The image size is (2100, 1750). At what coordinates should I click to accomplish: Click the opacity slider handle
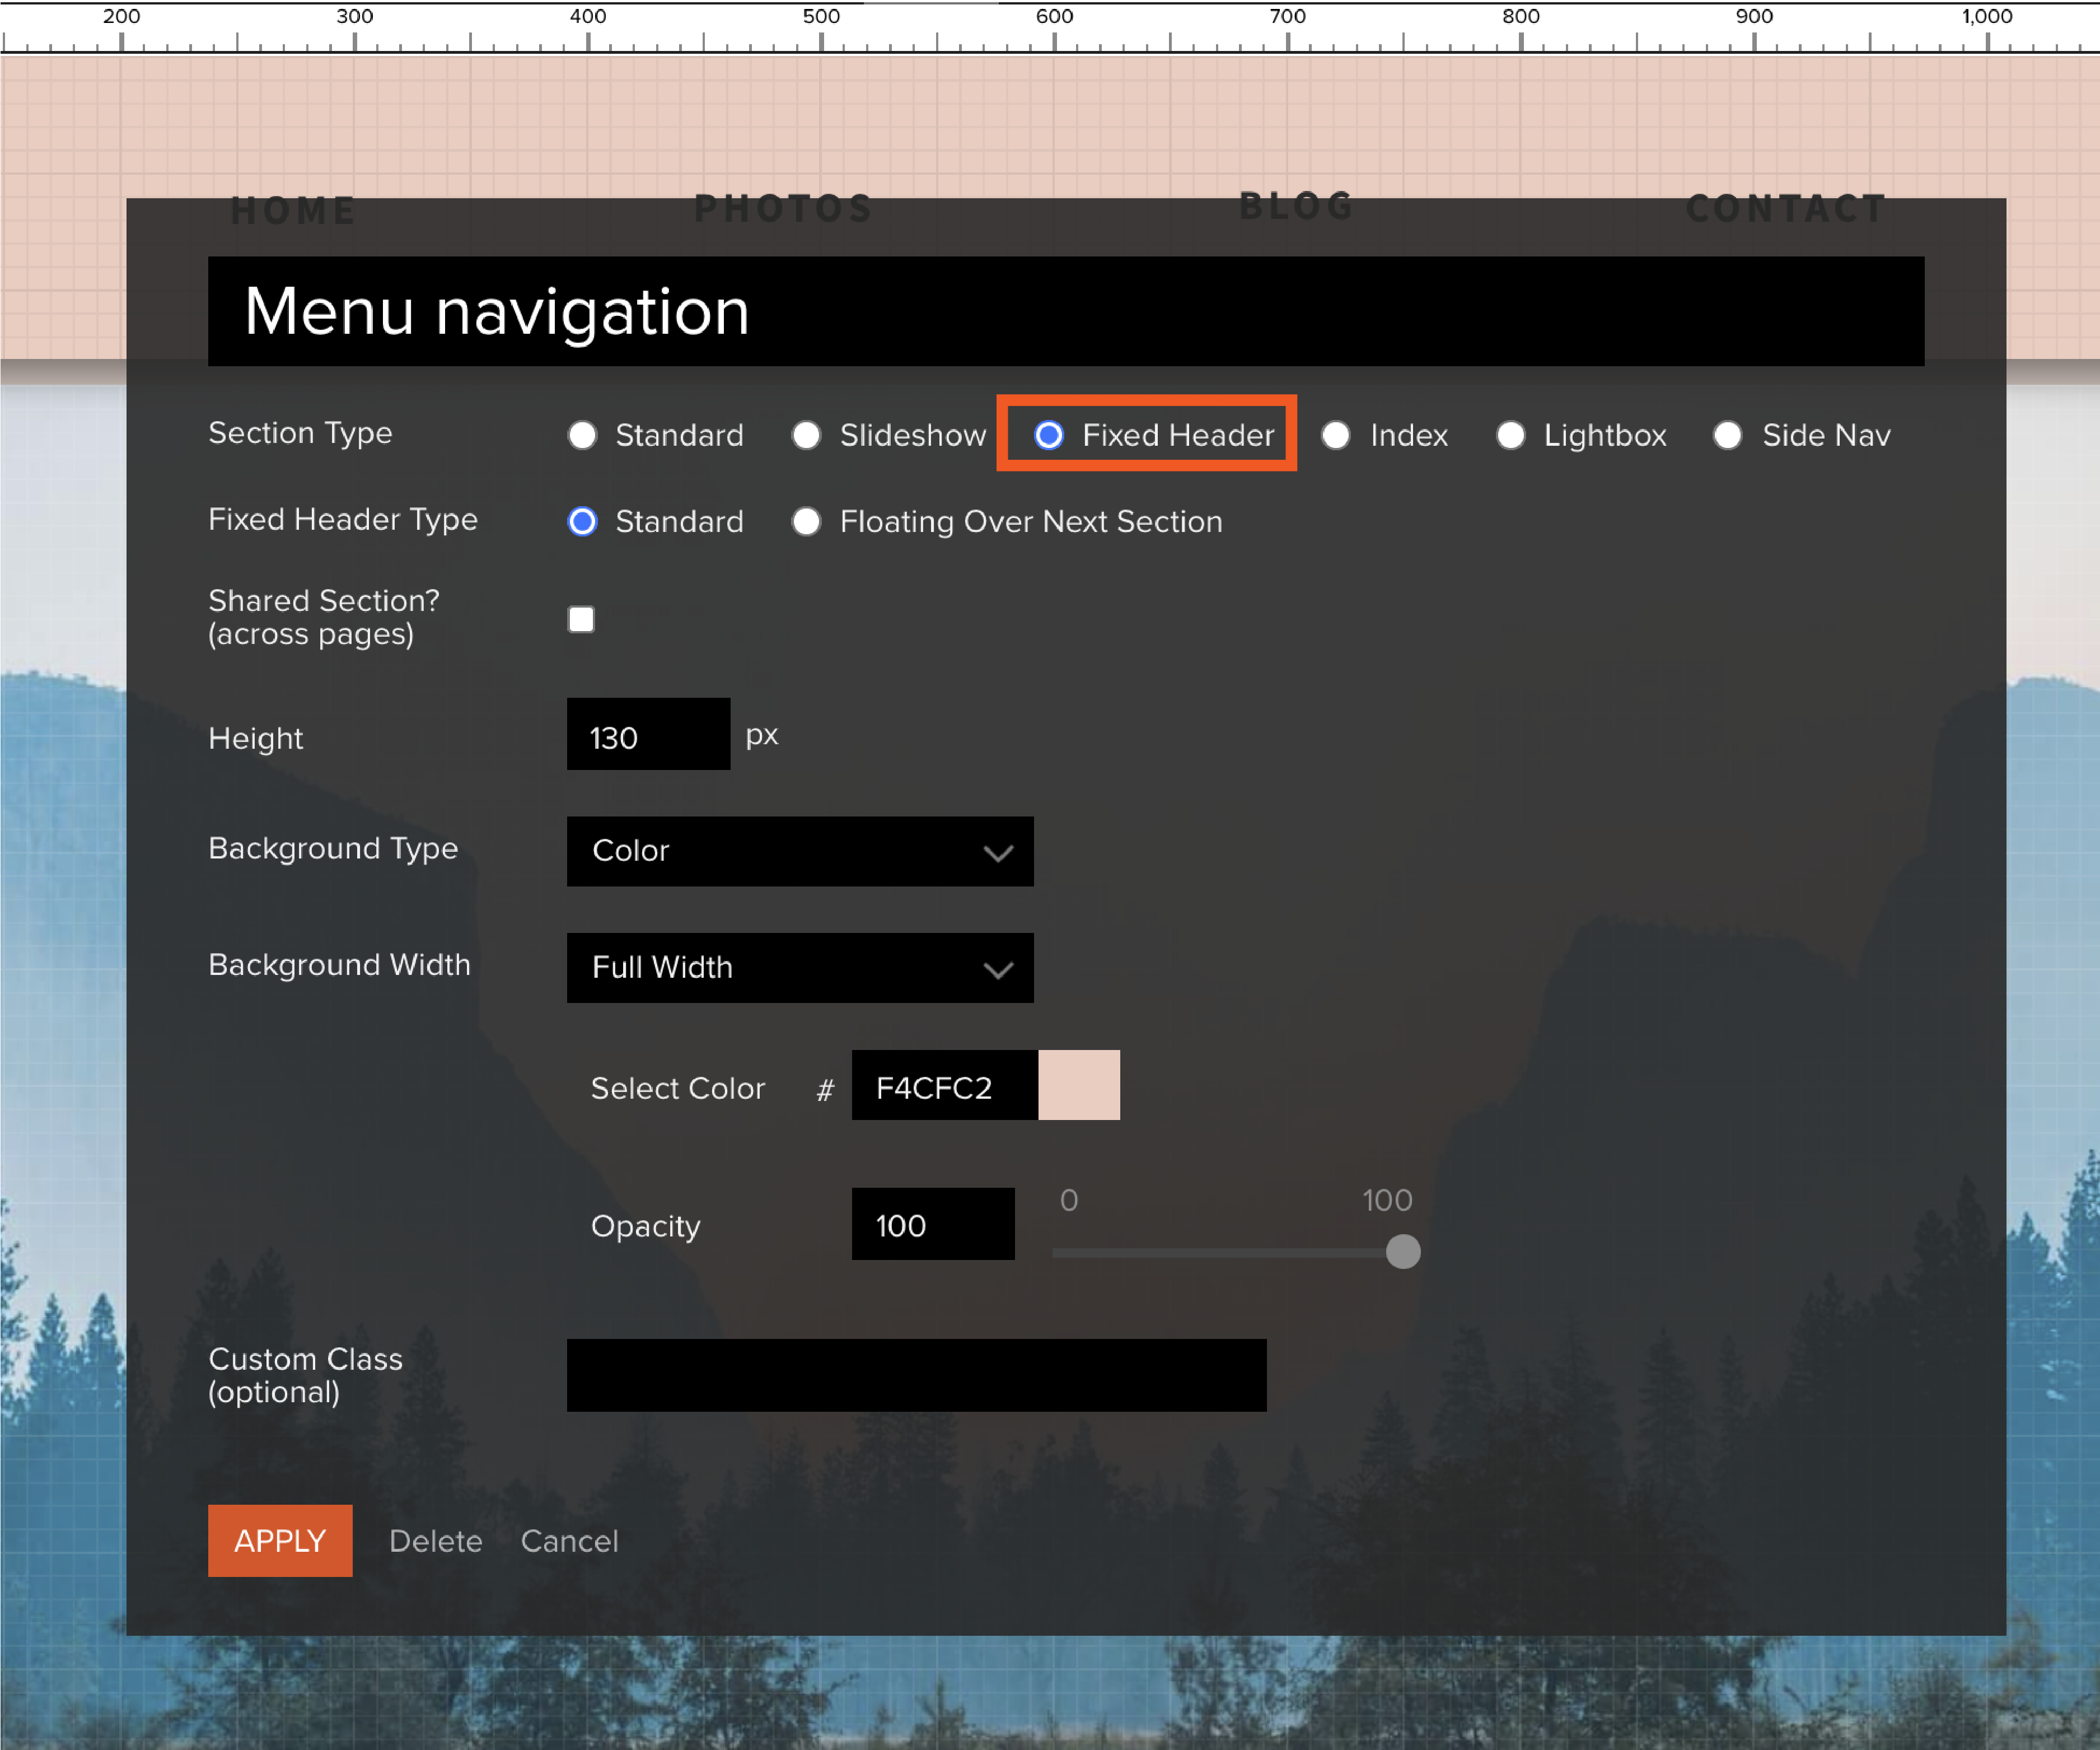(x=1403, y=1252)
